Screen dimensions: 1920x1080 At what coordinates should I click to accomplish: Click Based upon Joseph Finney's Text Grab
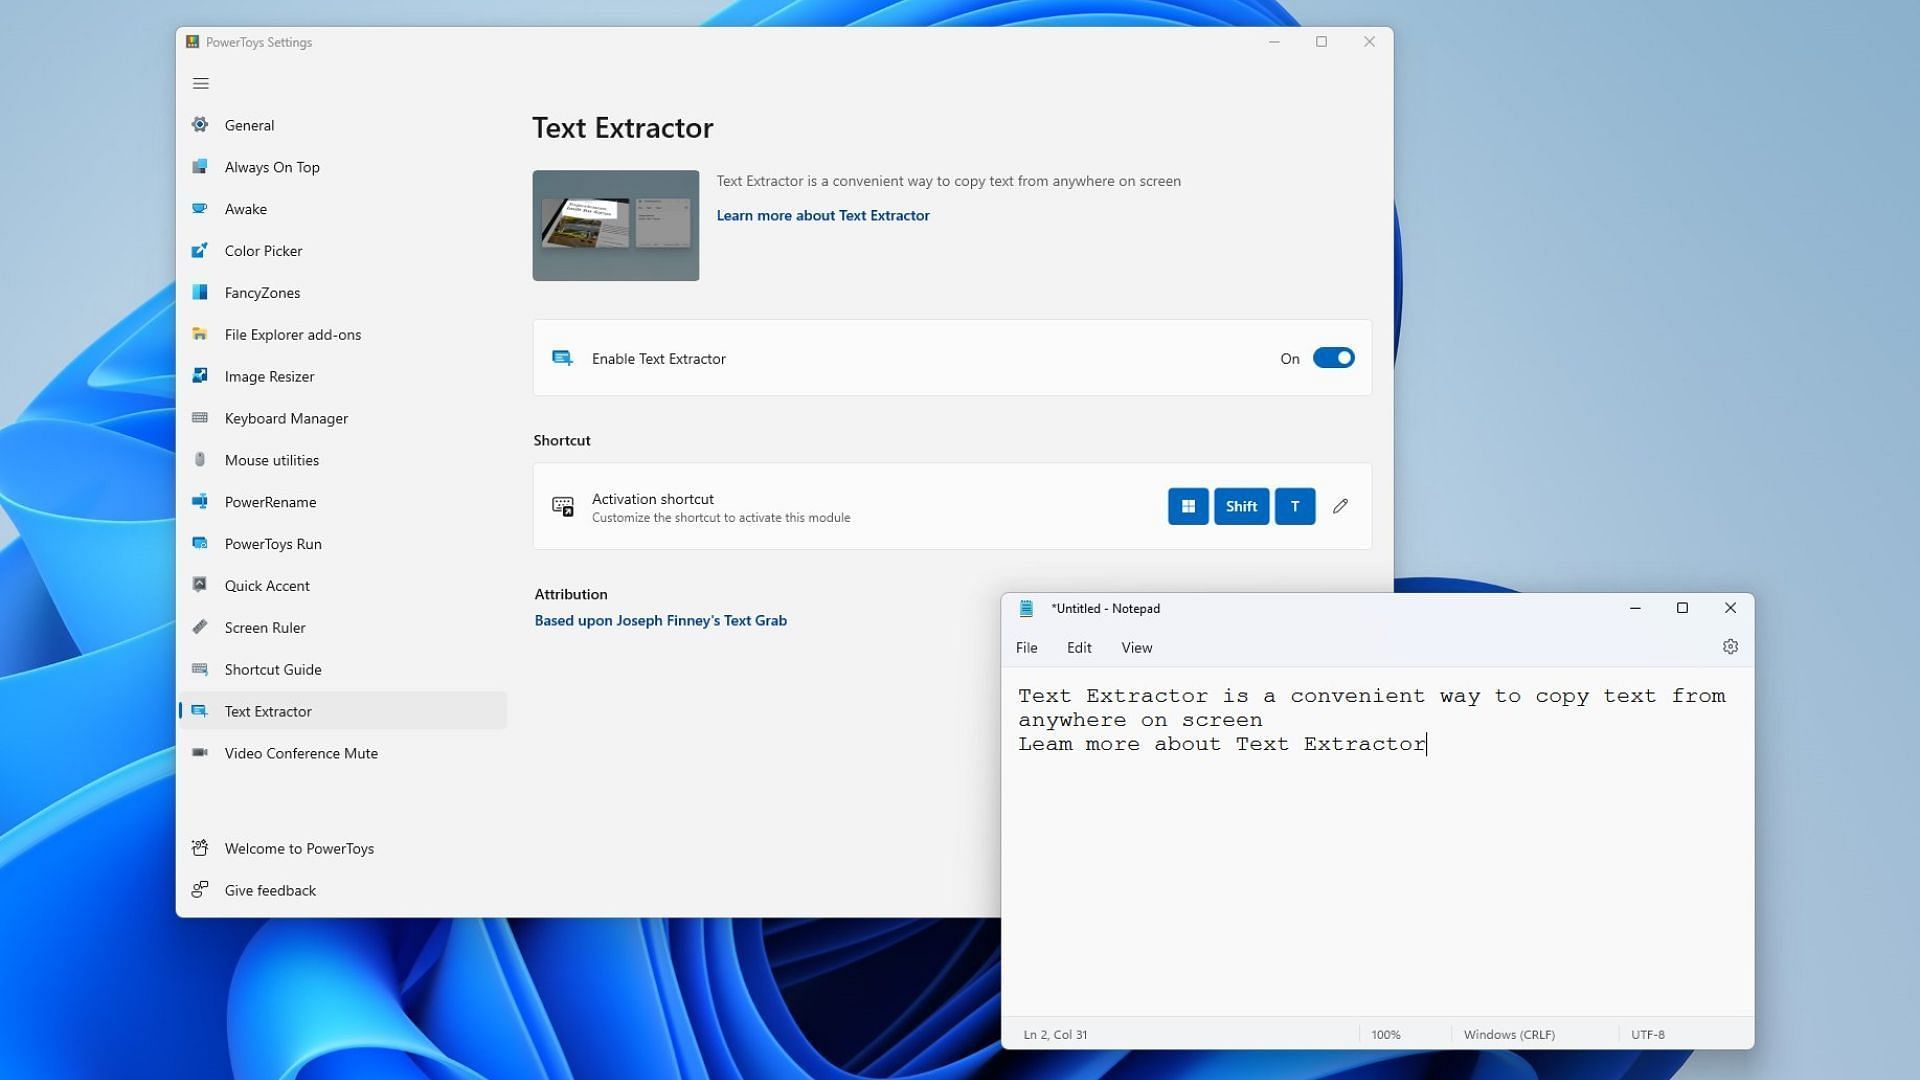tap(659, 618)
